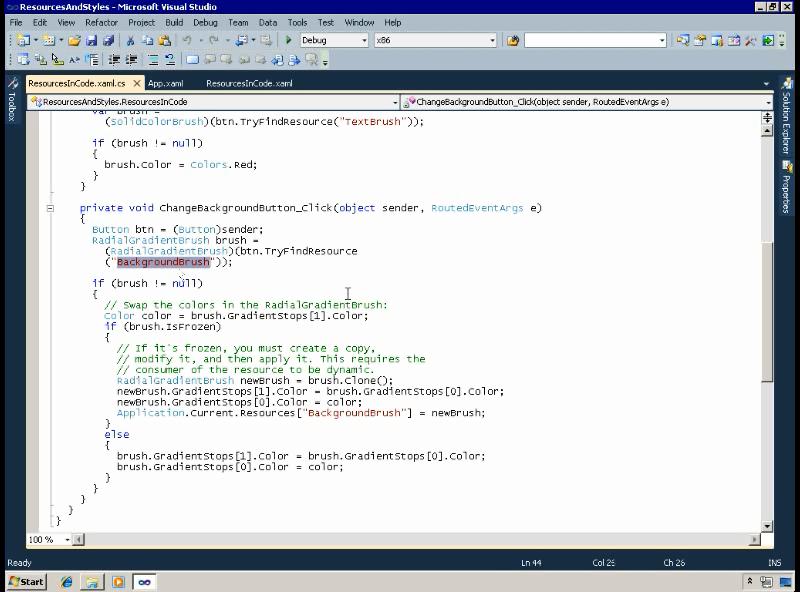
Task: Open the Find combo box dropdown arrow
Action: pyautogui.click(x=662, y=40)
